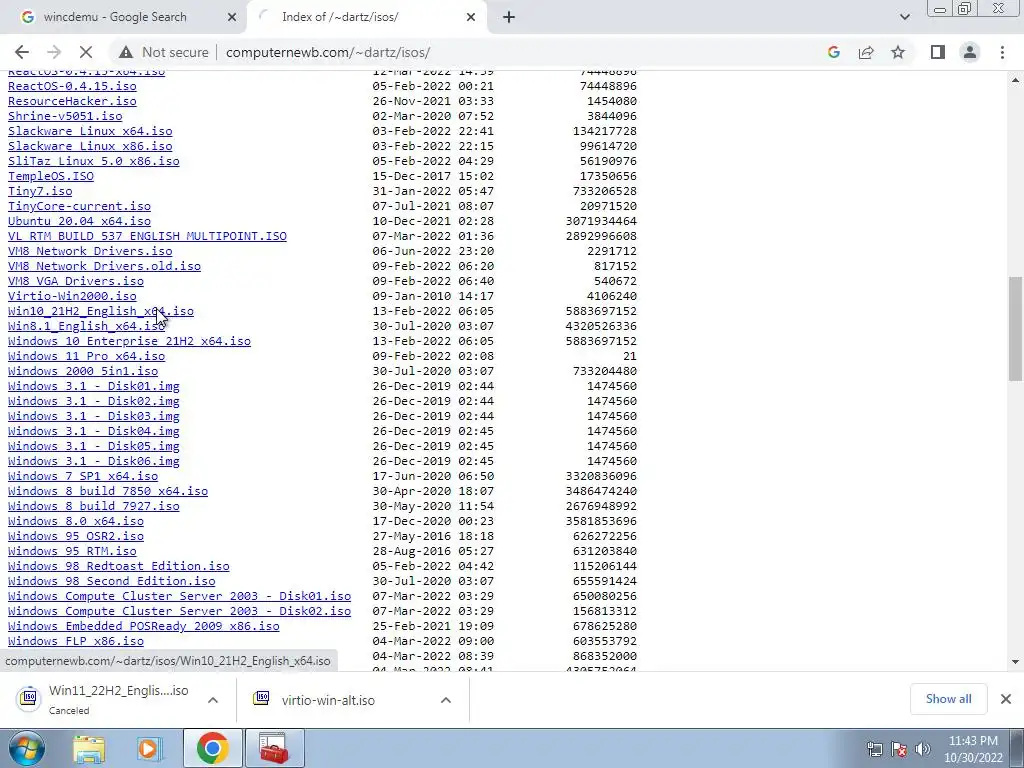Download Win10_21H2_English_x64.iso
This screenshot has width=1024, height=768.
coord(101,312)
